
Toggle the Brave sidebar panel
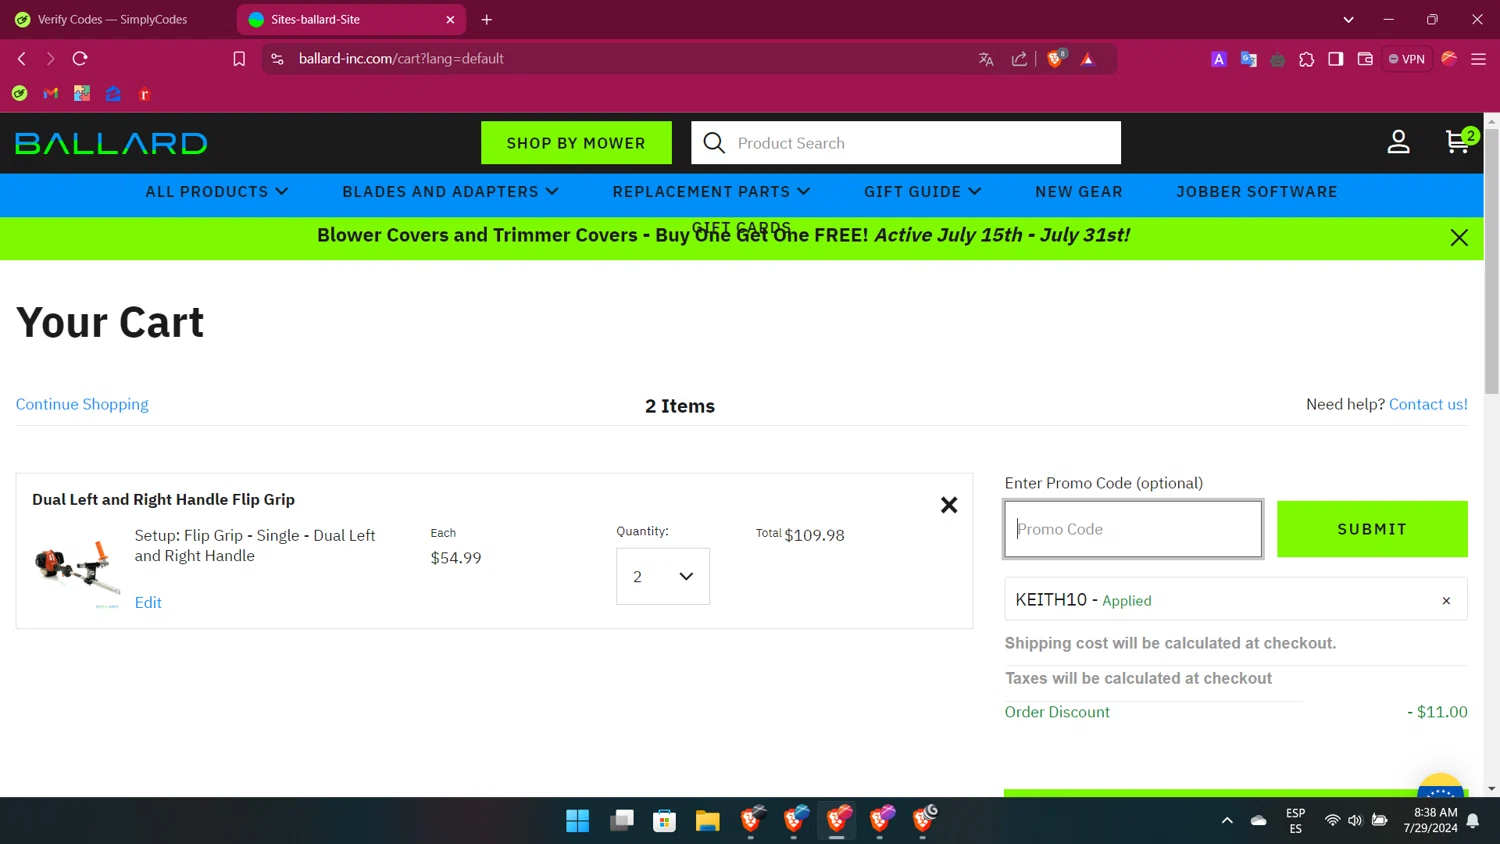click(1336, 59)
